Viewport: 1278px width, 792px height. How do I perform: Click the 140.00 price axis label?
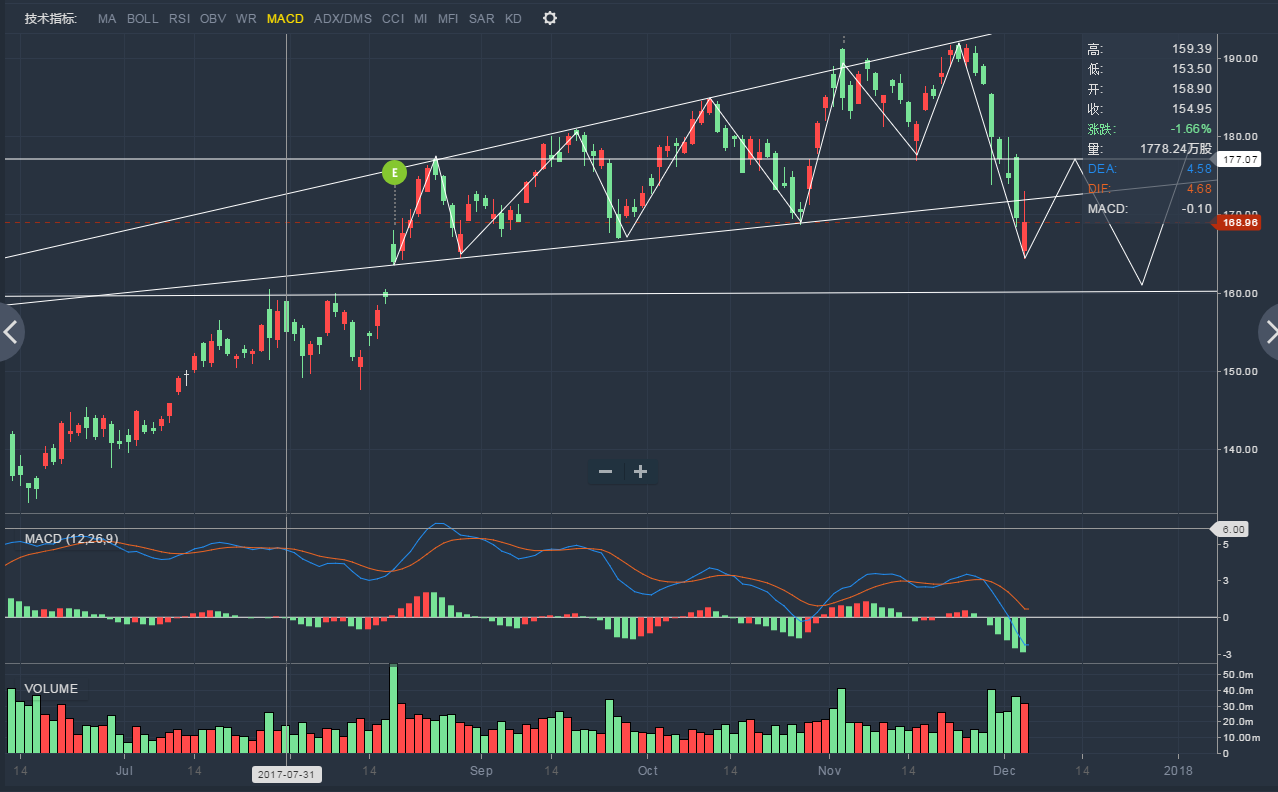[x=1238, y=450]
